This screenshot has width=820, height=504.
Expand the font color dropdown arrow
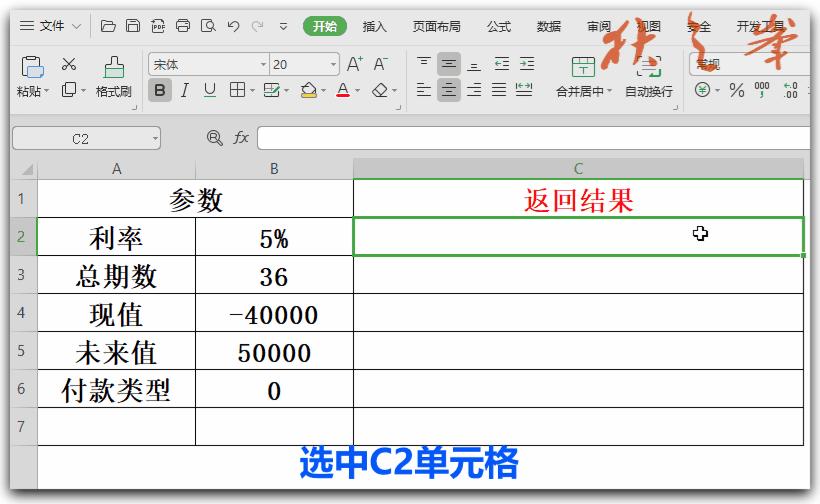click(x=358, y=91)
